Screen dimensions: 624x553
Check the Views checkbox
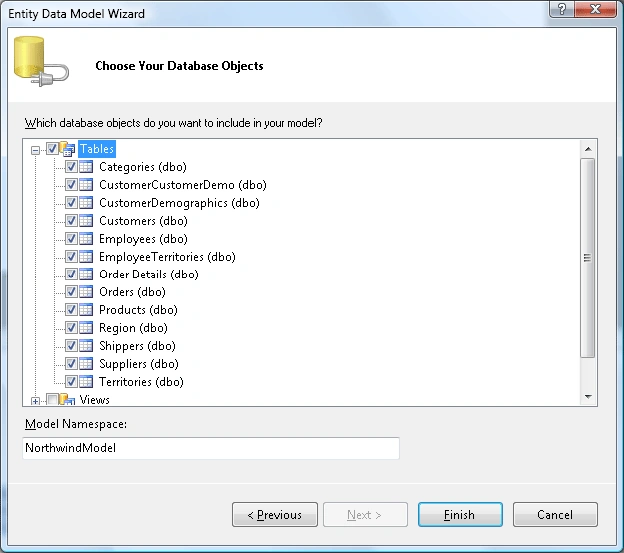[52, 399]
